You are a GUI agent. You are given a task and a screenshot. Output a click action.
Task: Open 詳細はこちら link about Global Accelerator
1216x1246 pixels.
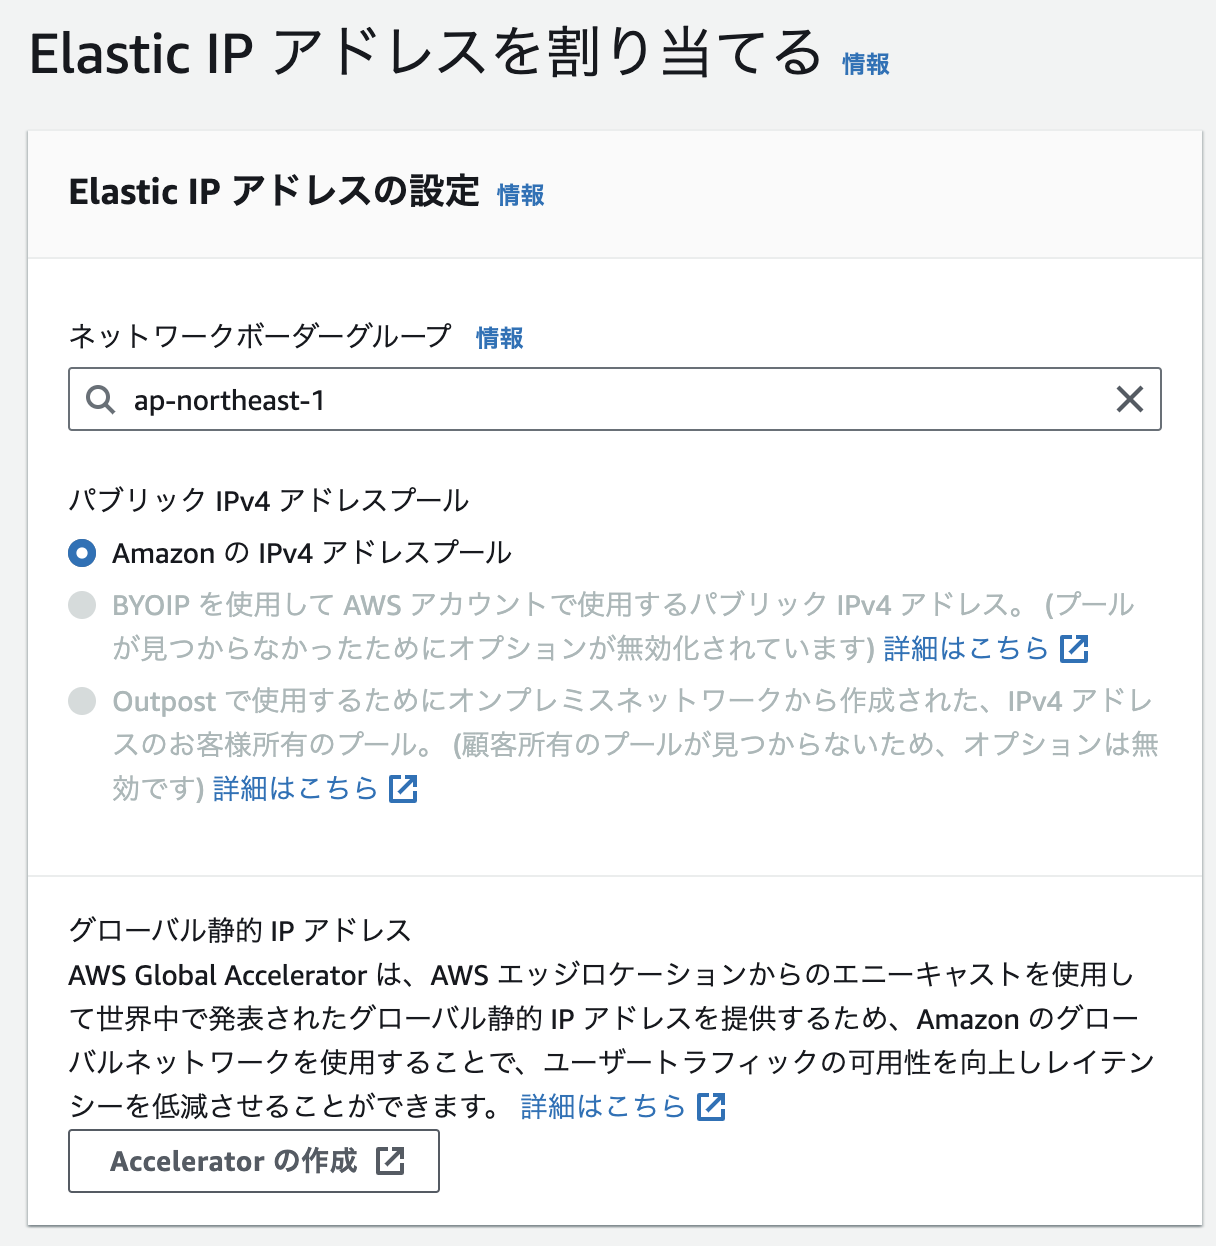point(601,1107)
